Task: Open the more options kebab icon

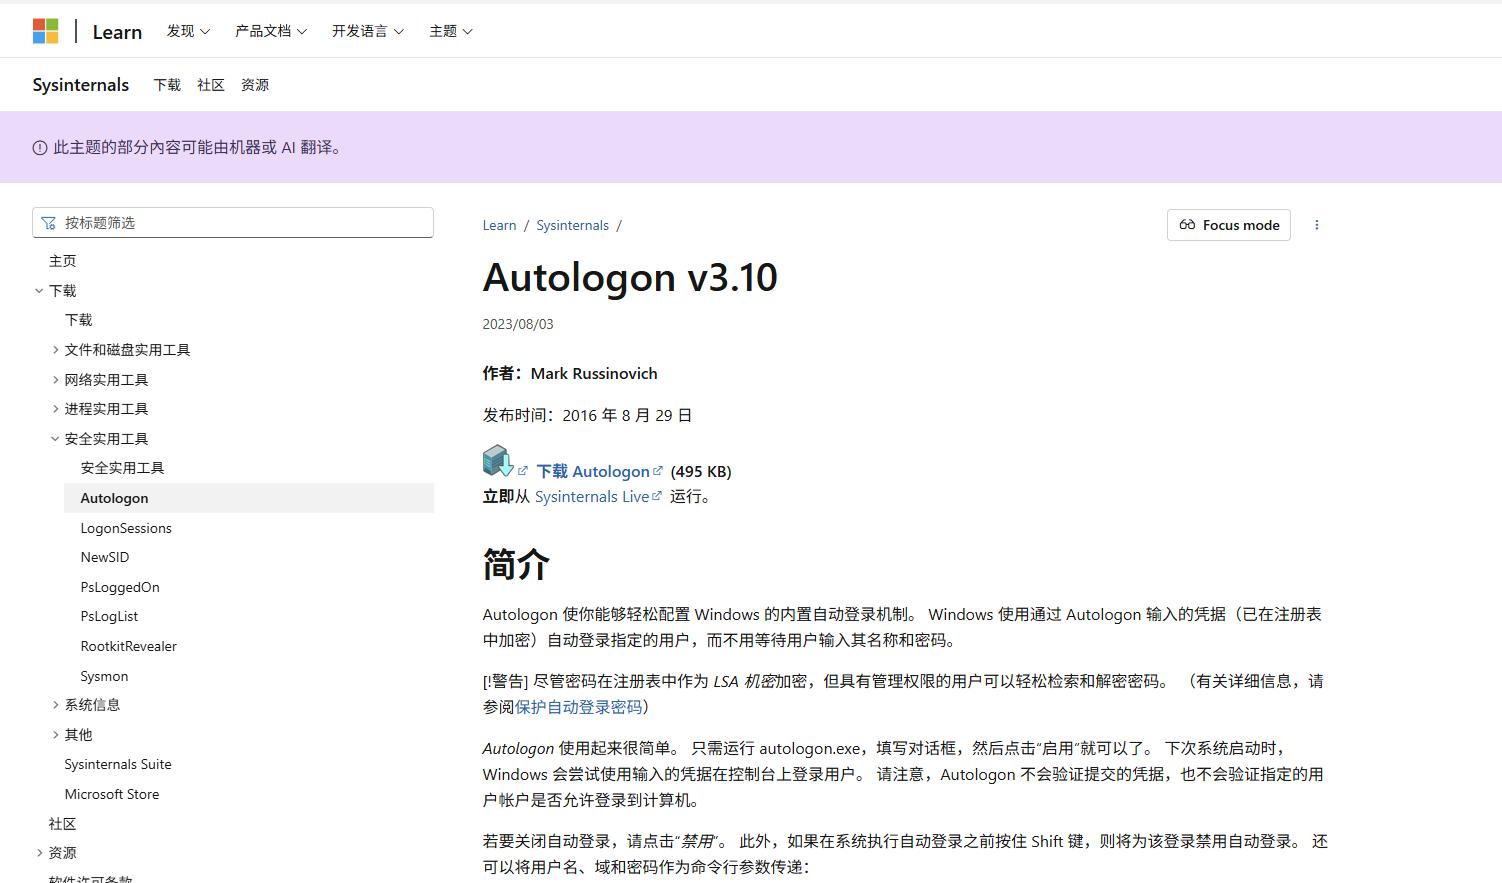Action: tap(1317, 225)
